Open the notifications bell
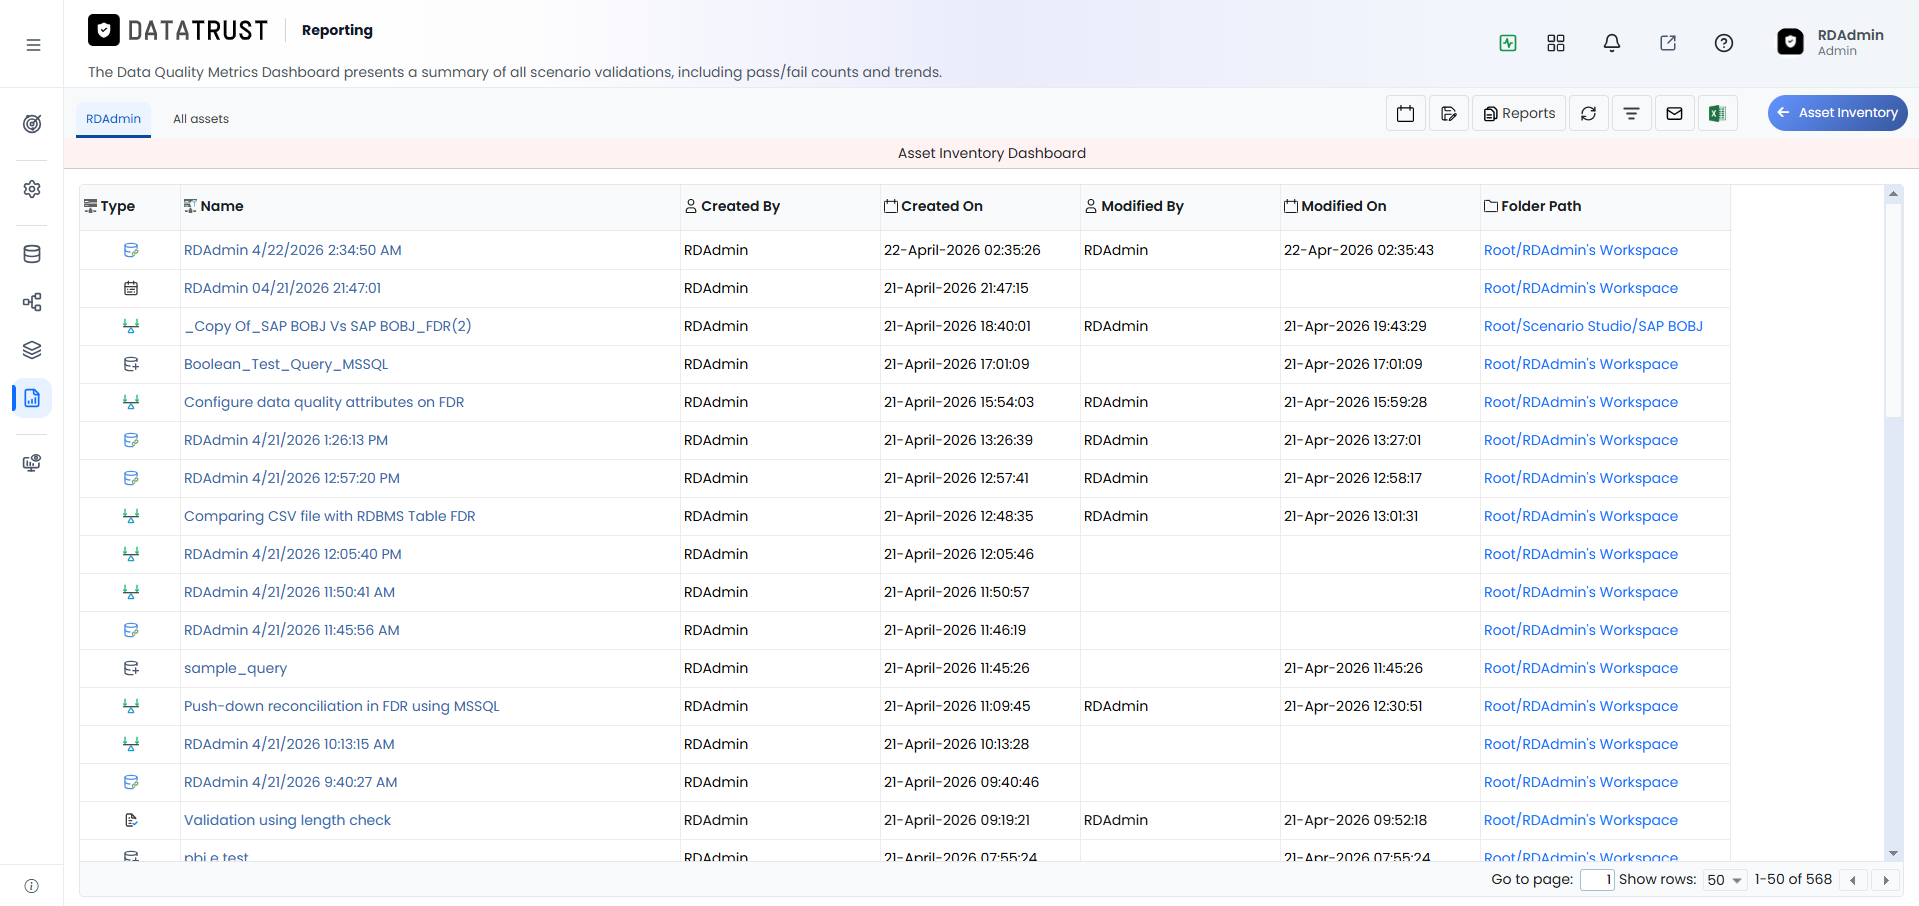This screenshot has height=906, width=1919. [x=1612, y=43]
